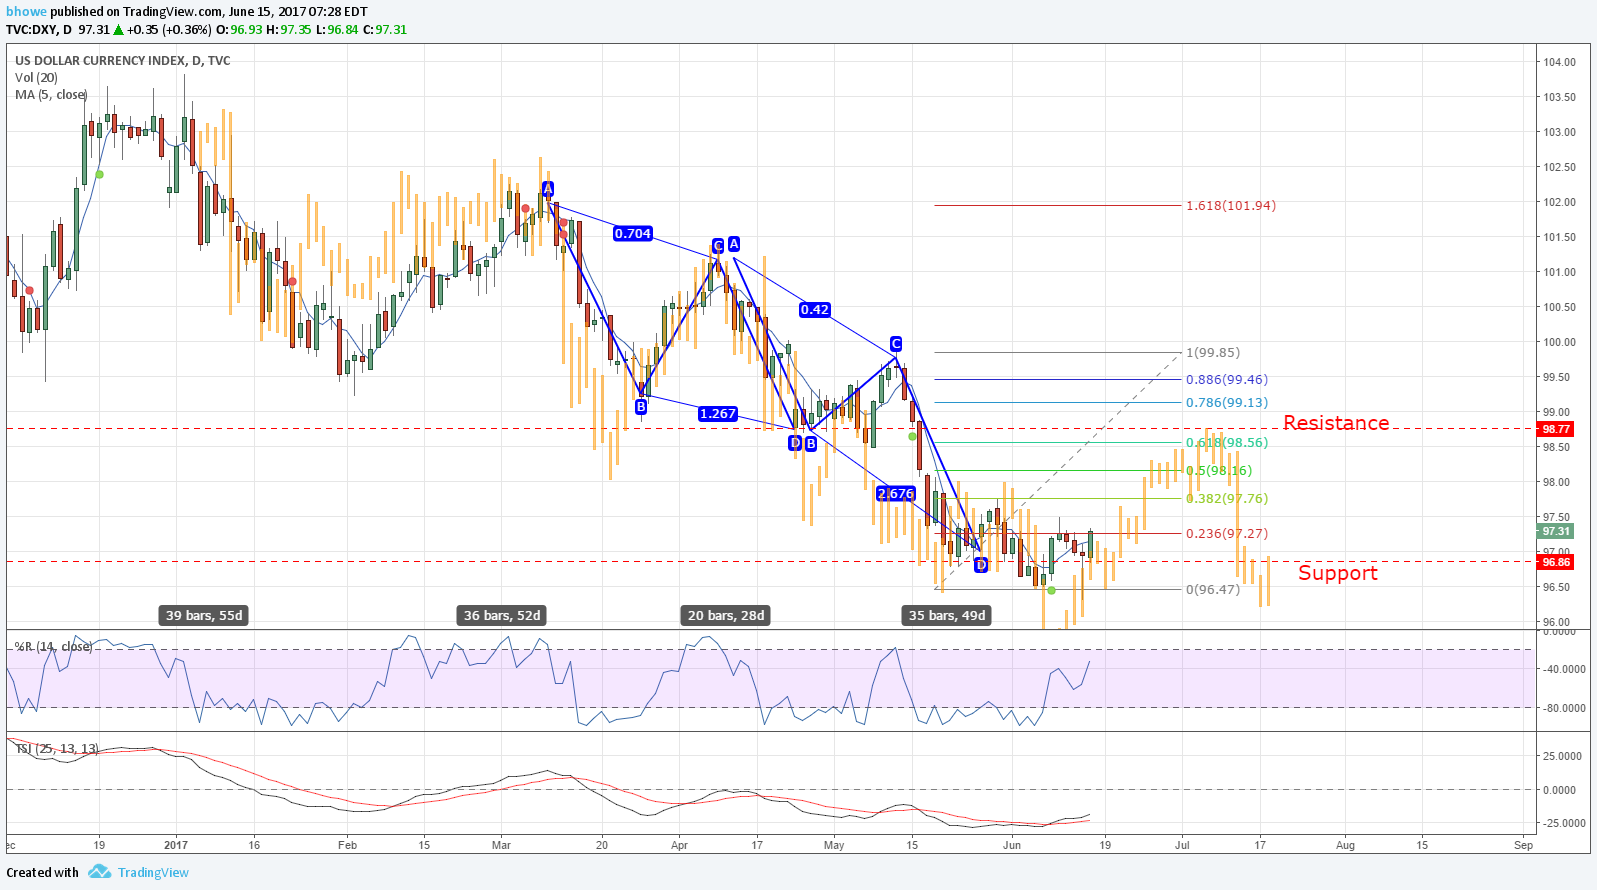Viewport: 1597px width, 890px height.
Task: Select the red Support text annotation
Action: click(1338, 573)
